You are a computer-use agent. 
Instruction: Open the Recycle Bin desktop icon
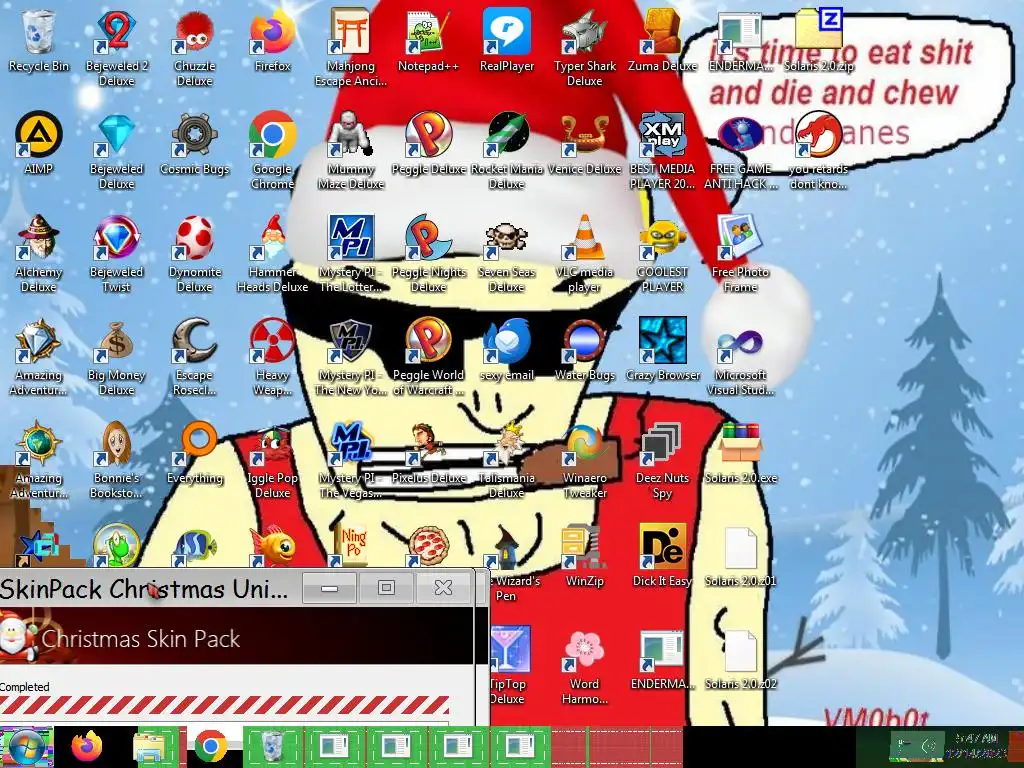(x=39, y=41)
